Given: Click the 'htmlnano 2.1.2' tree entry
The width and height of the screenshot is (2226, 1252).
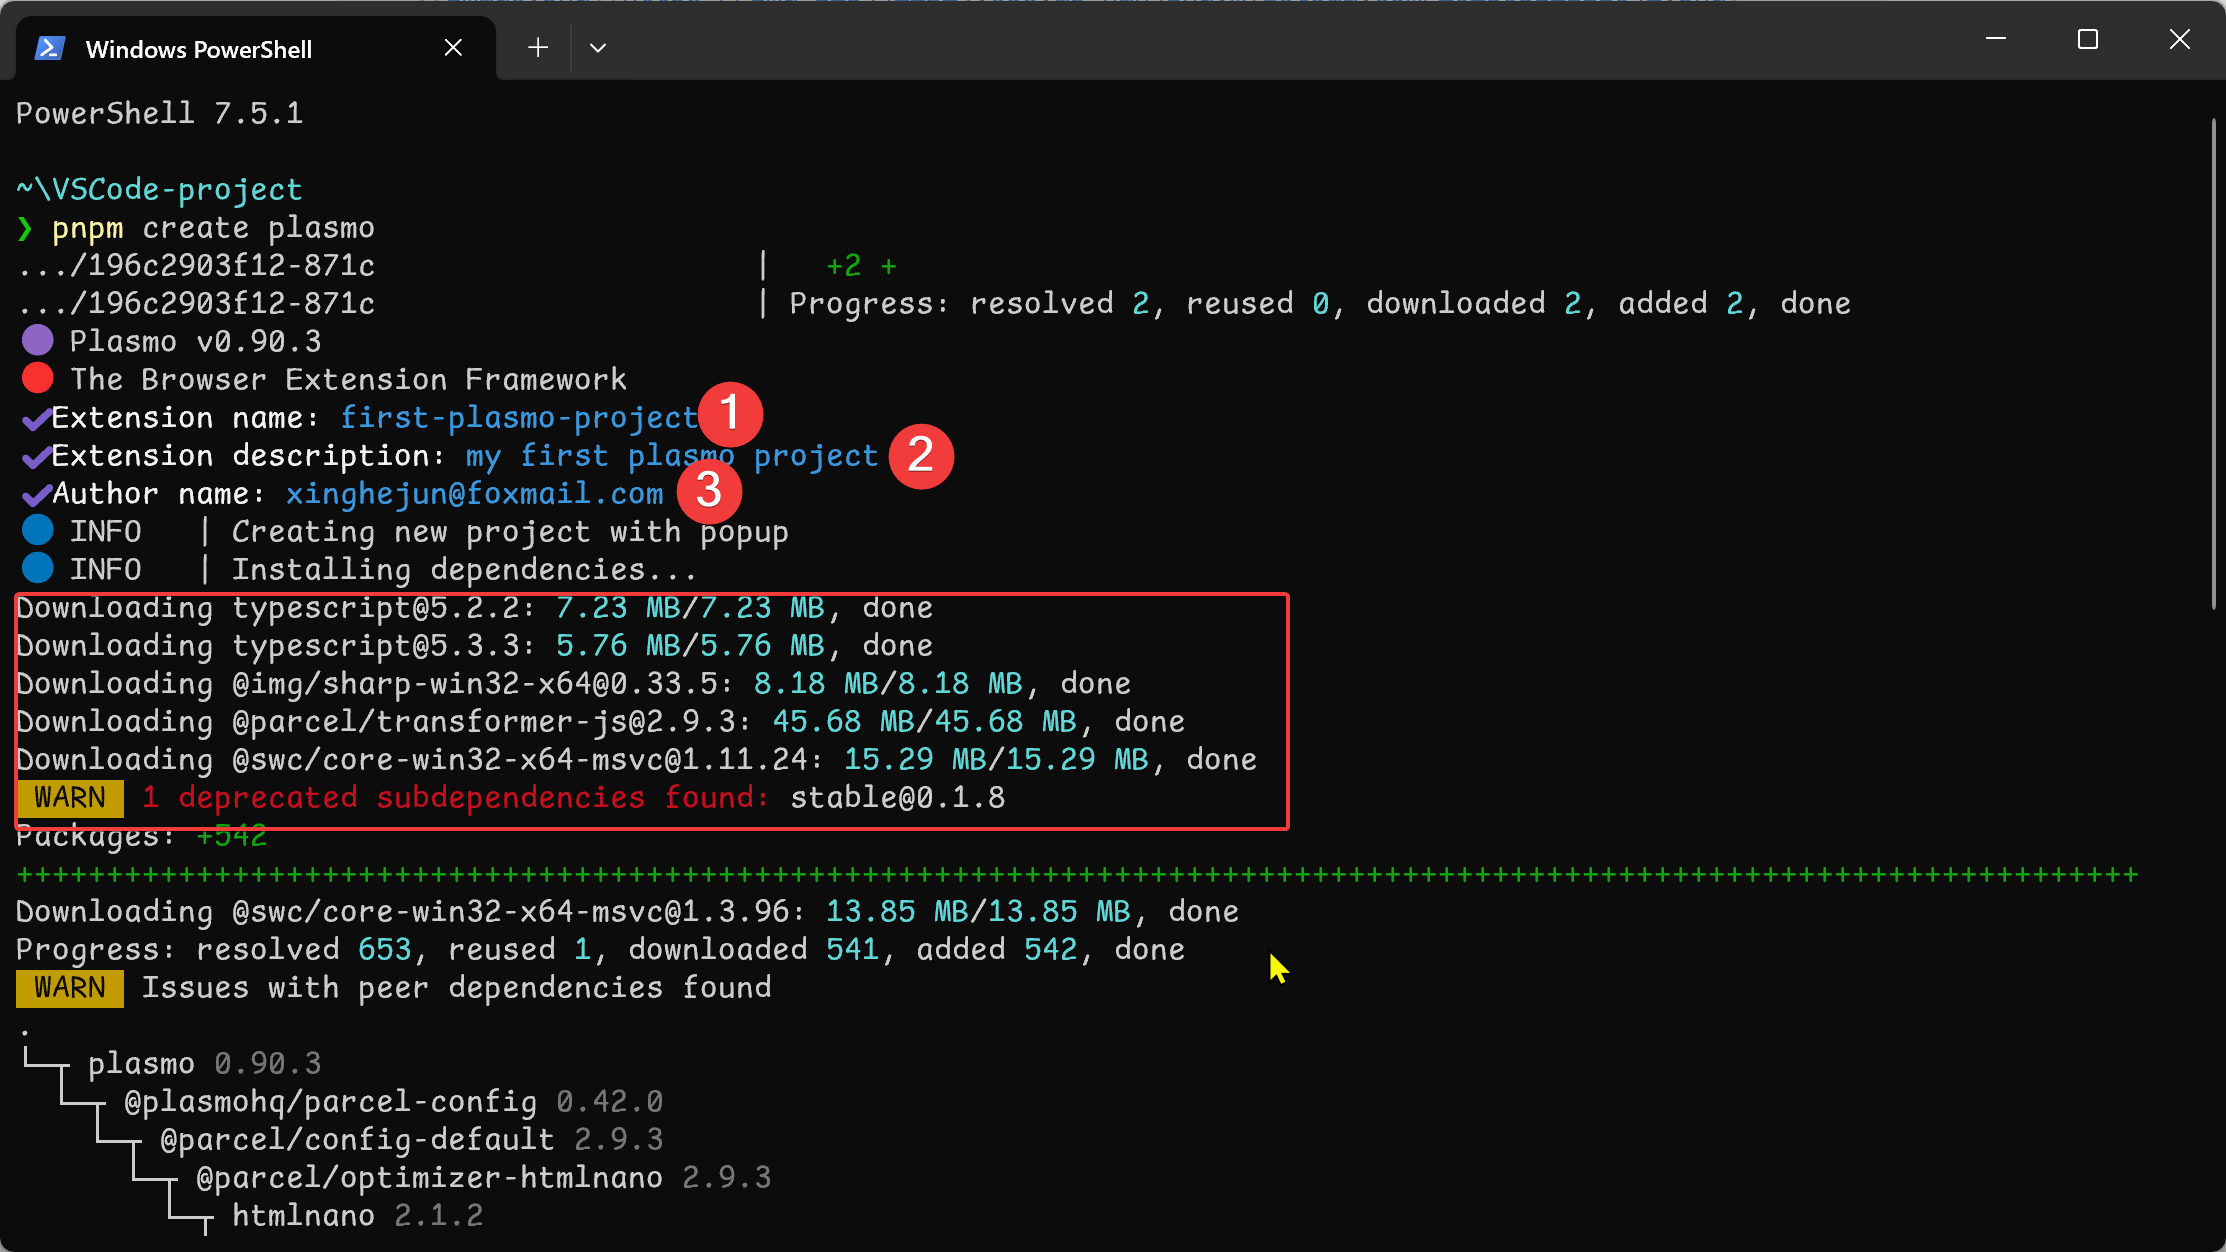Looking at the screenshot, I should coord(358,1216).
